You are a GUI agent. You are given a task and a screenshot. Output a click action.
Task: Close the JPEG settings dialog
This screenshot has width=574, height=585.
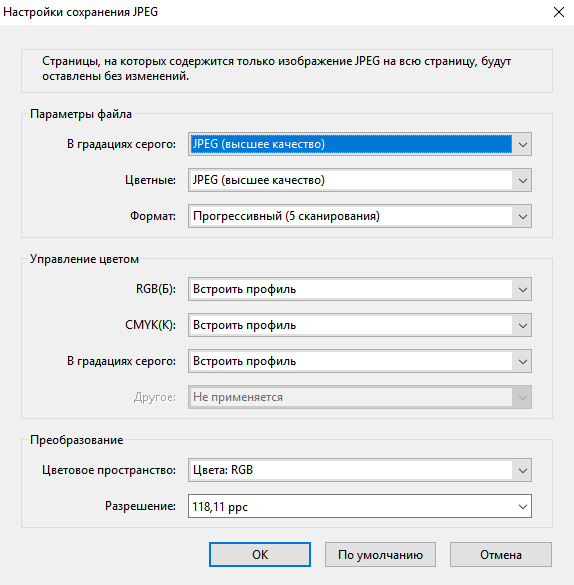point(559,12)
